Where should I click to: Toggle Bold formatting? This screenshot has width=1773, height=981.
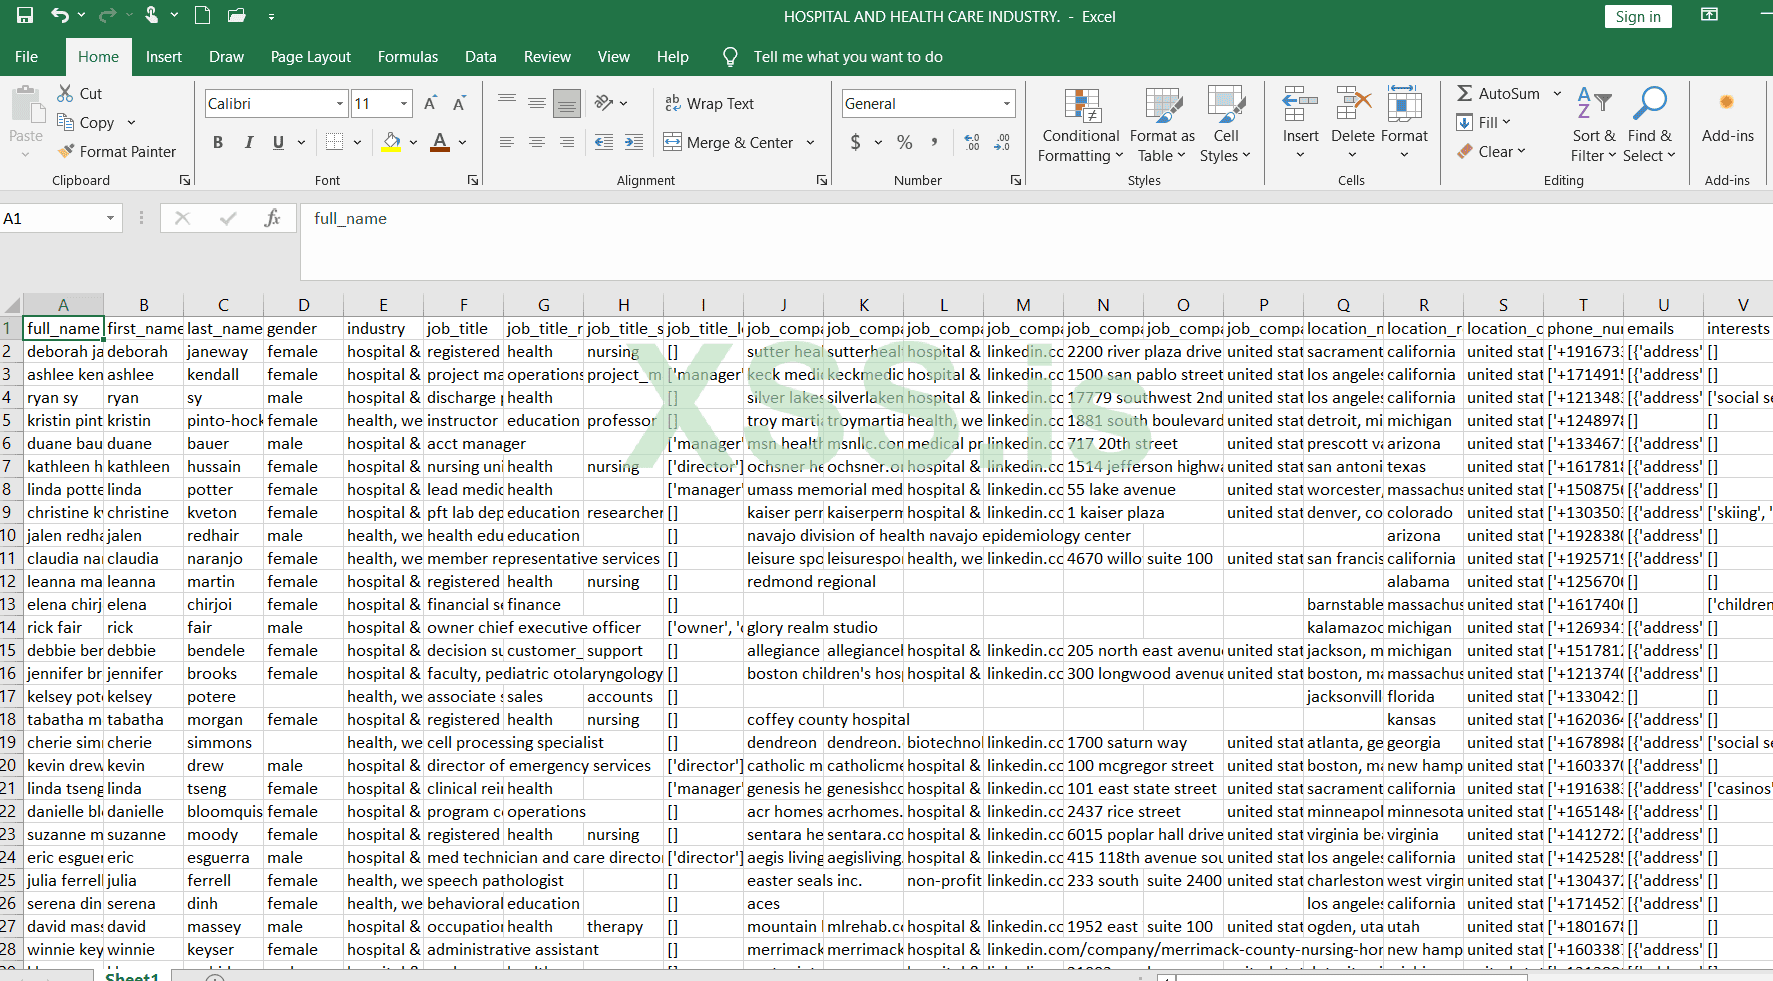(x=218, y=142)
